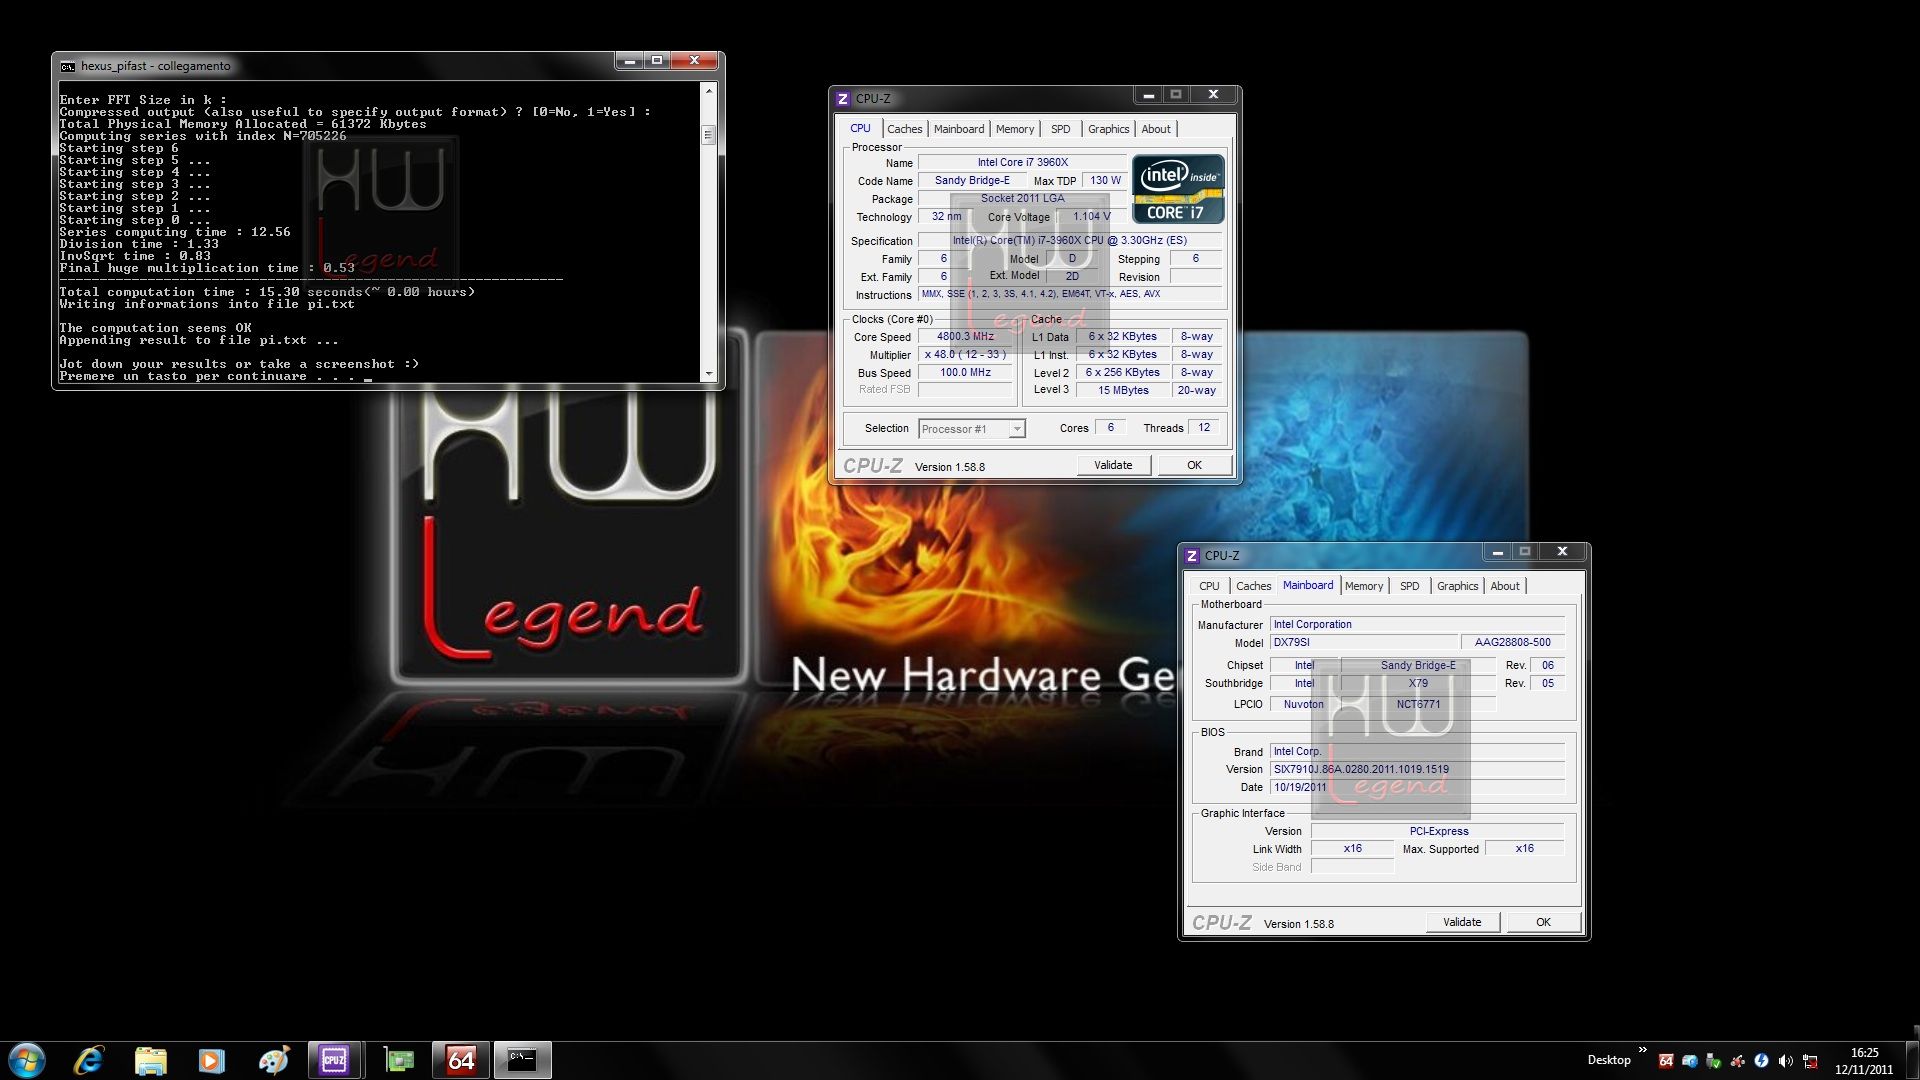Click the Bus Speed value 100.0 MHz
Viewport: 1920px width, 1080px height.
965,372
